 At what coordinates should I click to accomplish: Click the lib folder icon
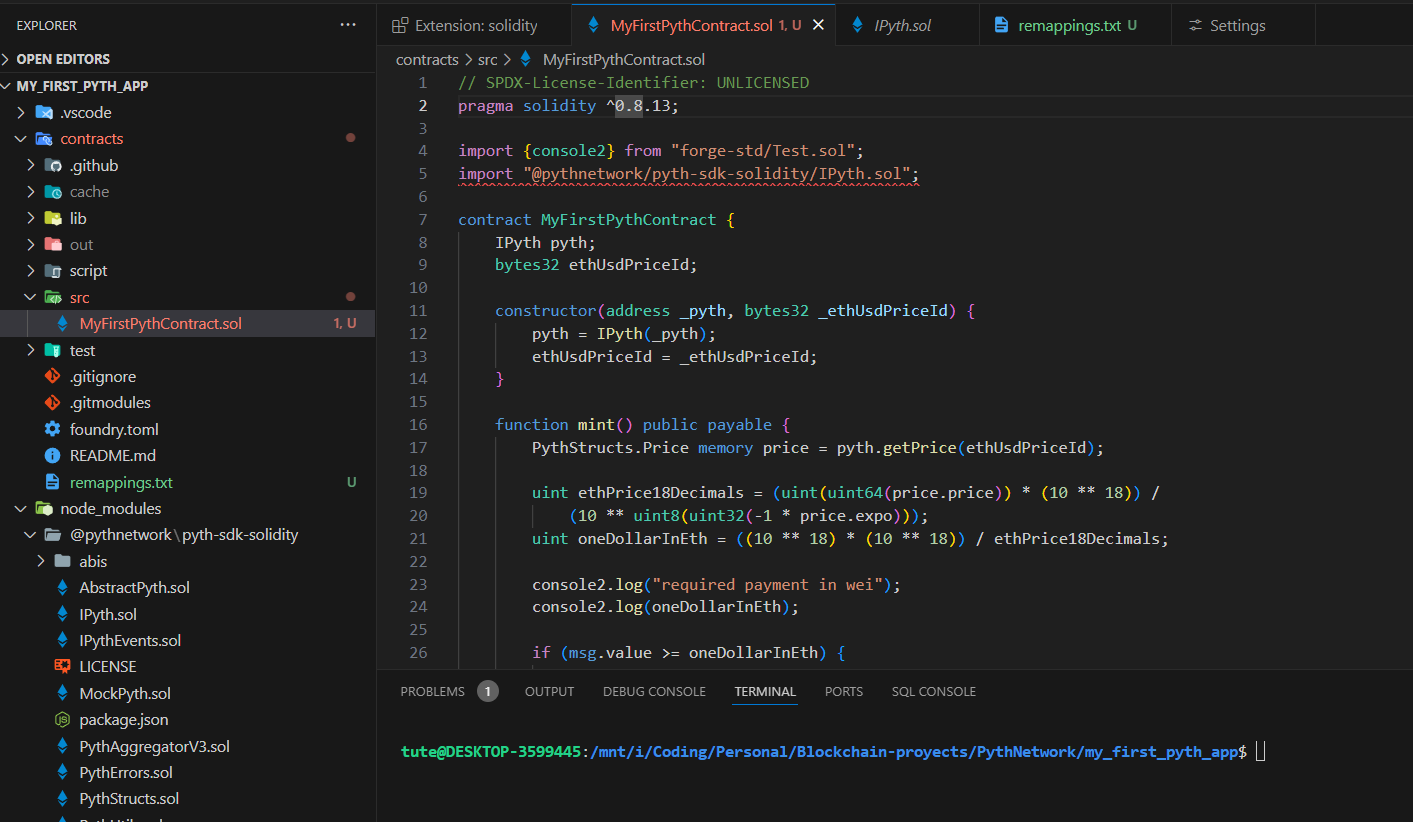coord(53,218)
